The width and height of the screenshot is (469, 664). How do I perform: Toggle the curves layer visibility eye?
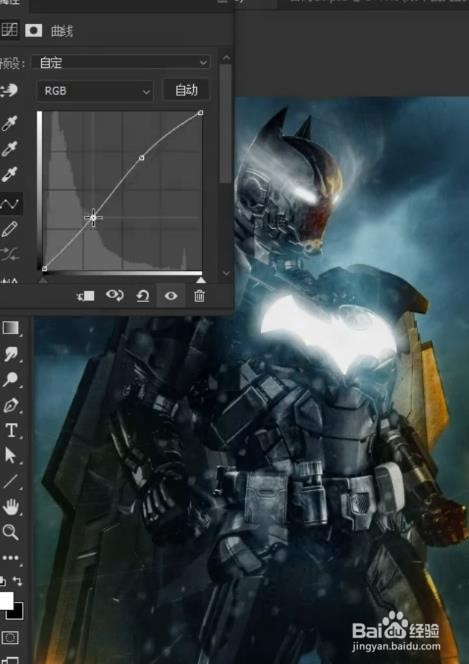(171, 296)
